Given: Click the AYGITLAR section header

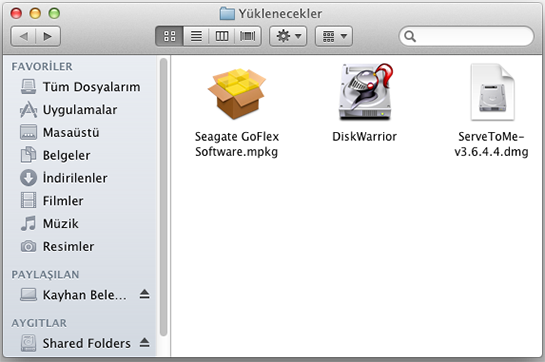Looking at the screenshot, I should click(x=39, y=323).
